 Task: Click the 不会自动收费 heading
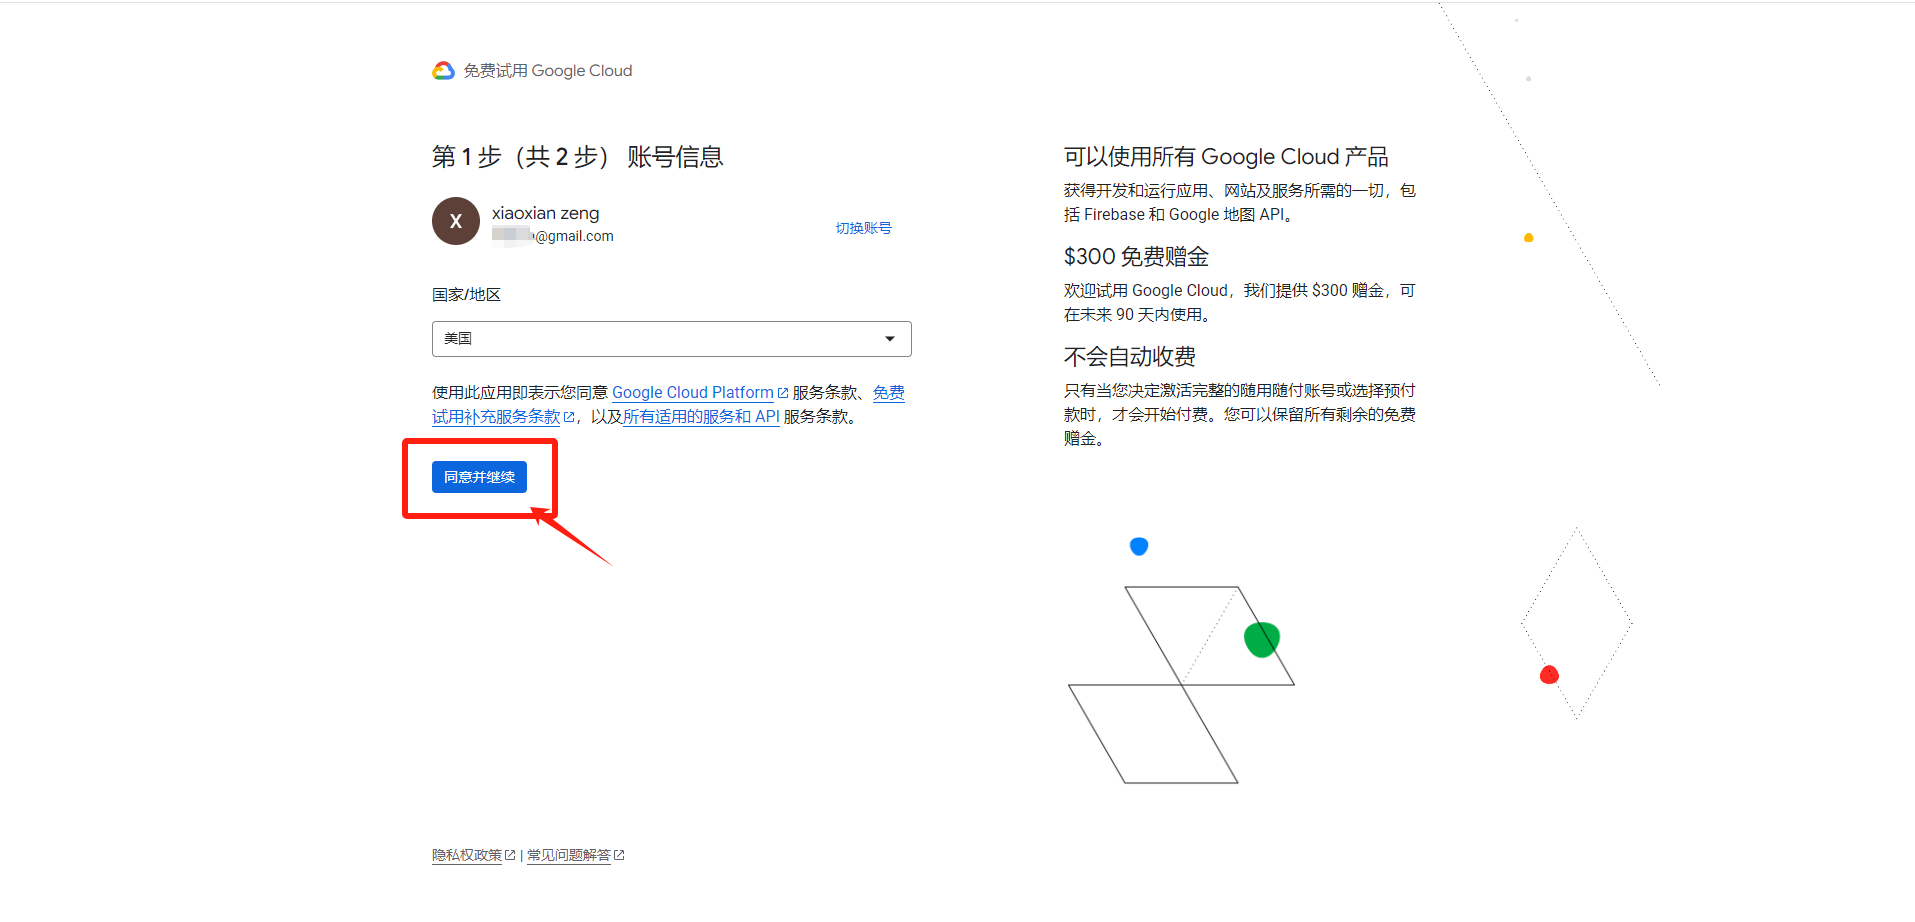[1130, 357]
